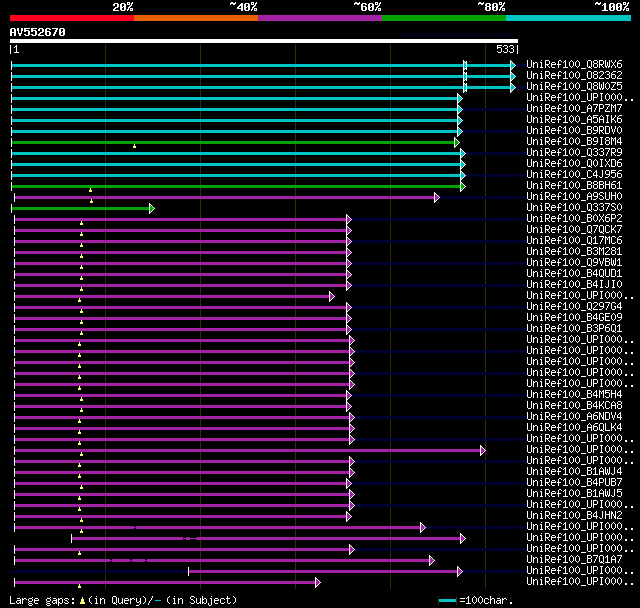
Task: Click the purple alignment bar for UniRef100_B7Q1A7
Action: point(222,561)
